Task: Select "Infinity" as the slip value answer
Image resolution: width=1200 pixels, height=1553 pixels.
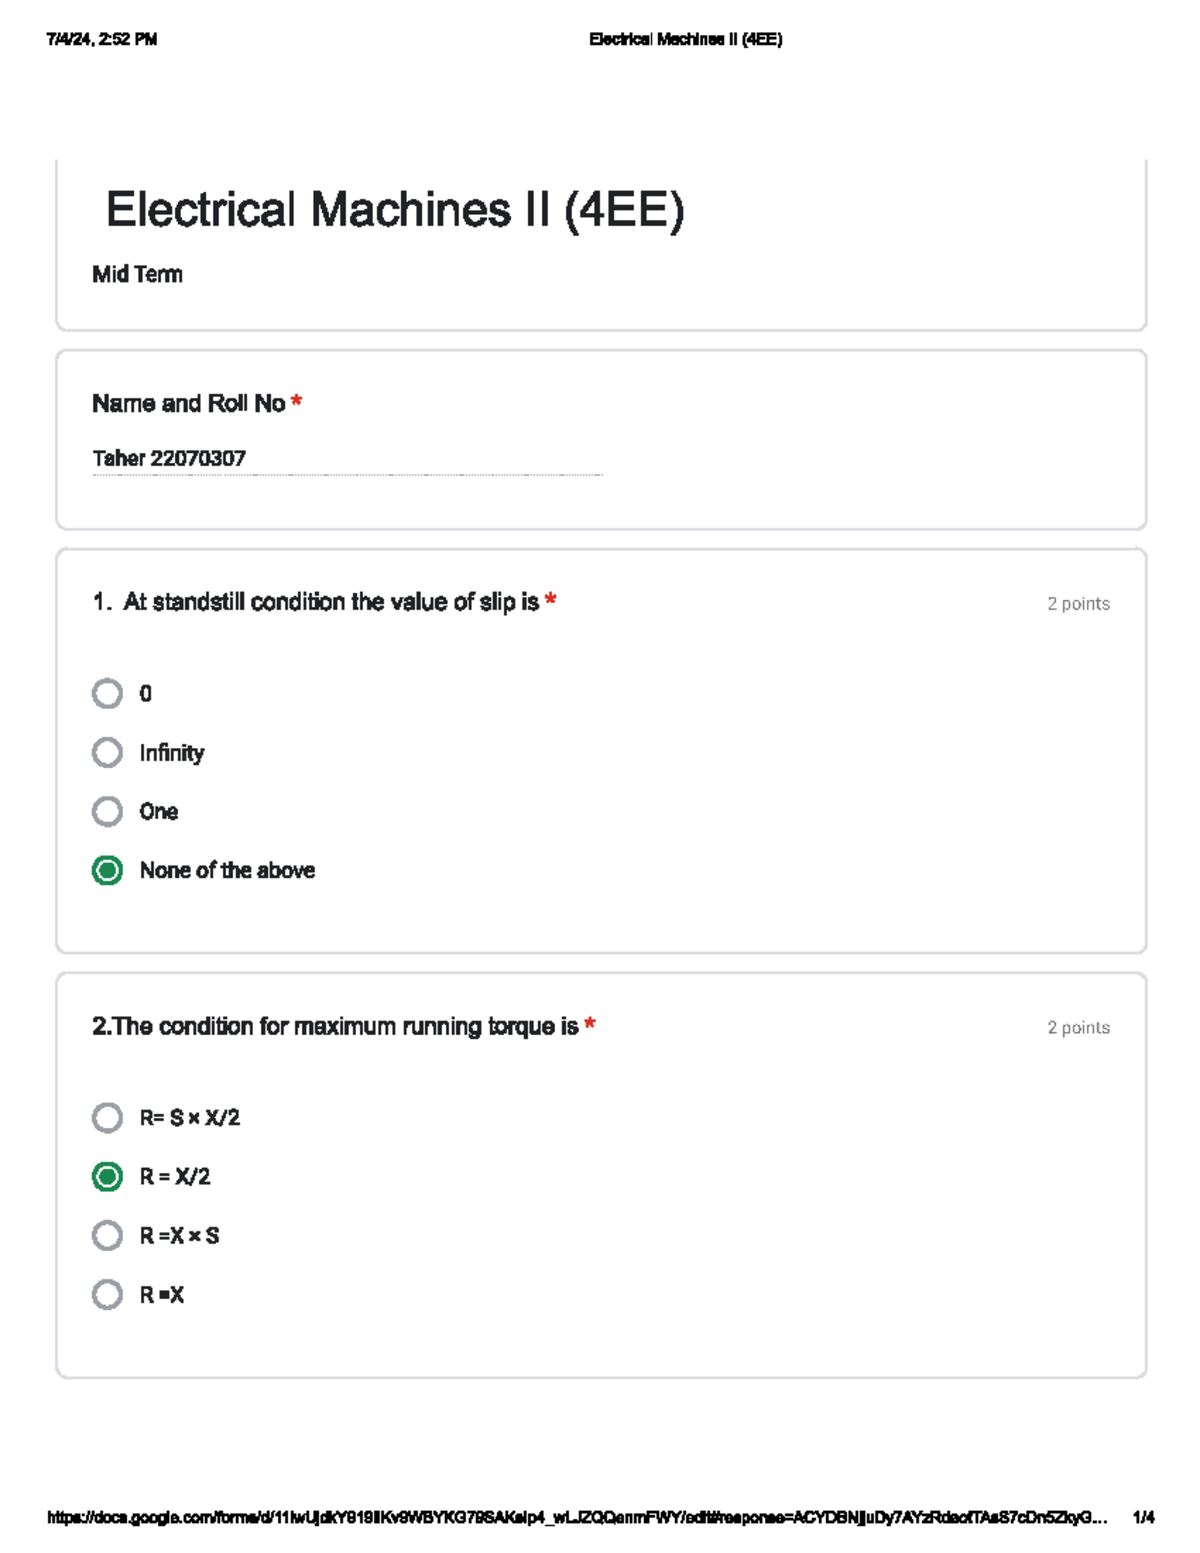Action: [x=108, y=752]
